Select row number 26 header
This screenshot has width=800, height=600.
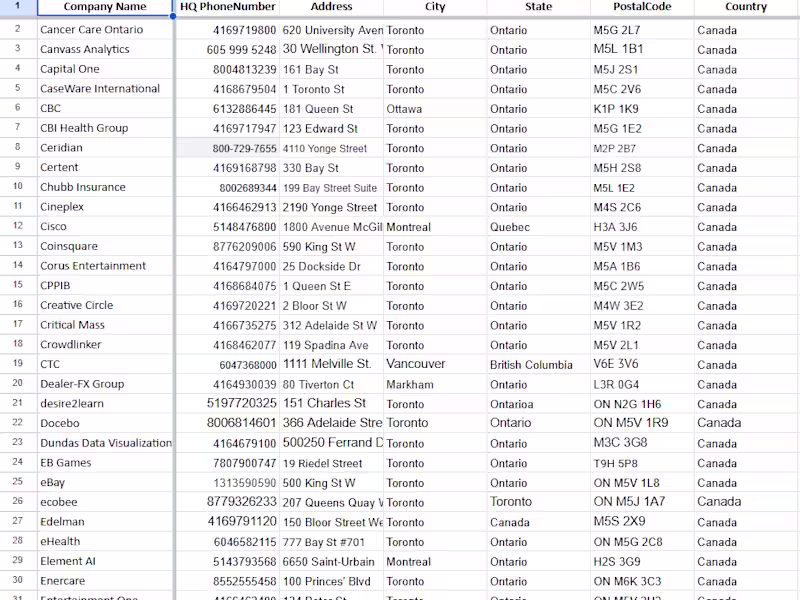pos(18,502)
